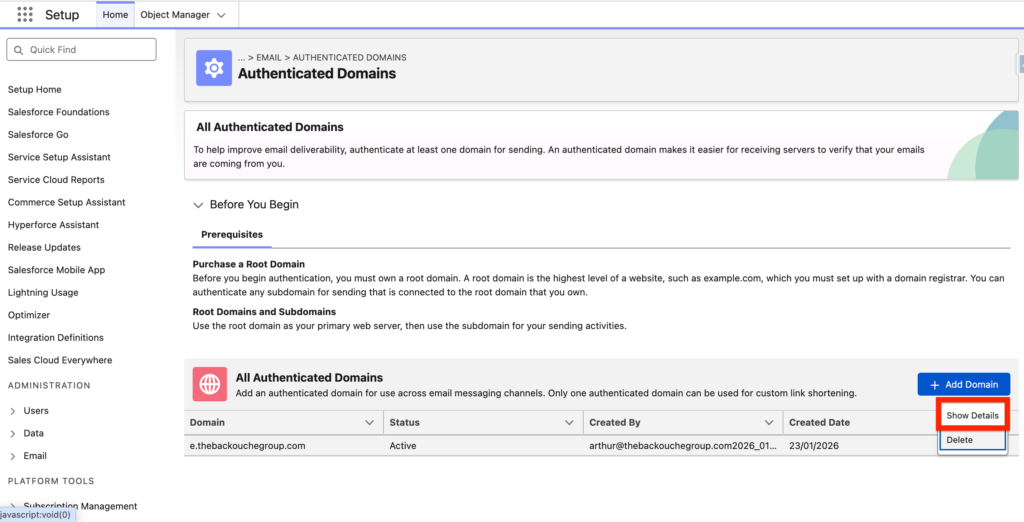
Task: Choose Show Details from row menu
Action: point(972,415)
